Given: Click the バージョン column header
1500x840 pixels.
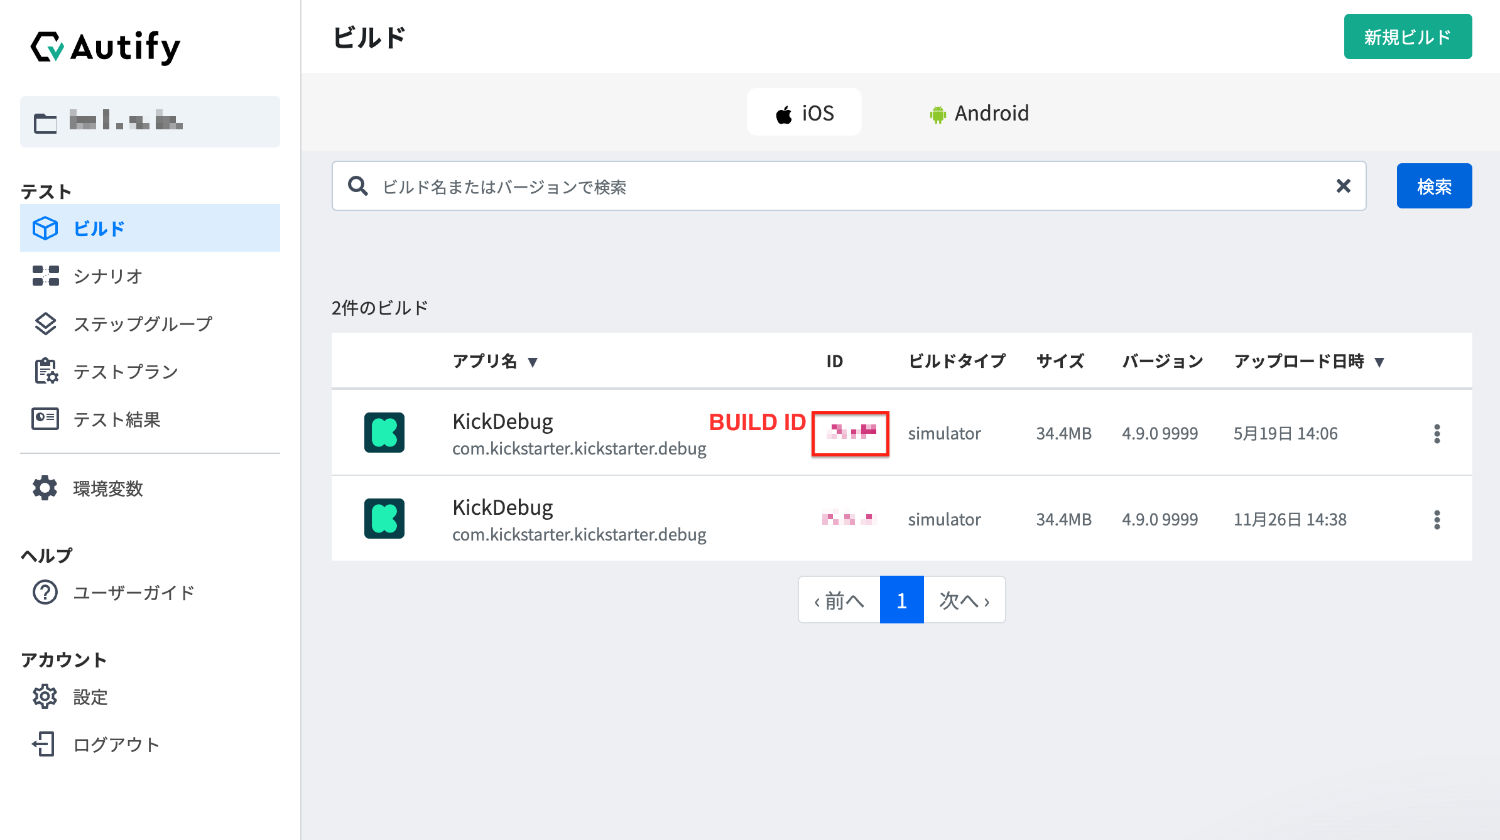Looking at the screenshot, I should tap(1162, 361).
